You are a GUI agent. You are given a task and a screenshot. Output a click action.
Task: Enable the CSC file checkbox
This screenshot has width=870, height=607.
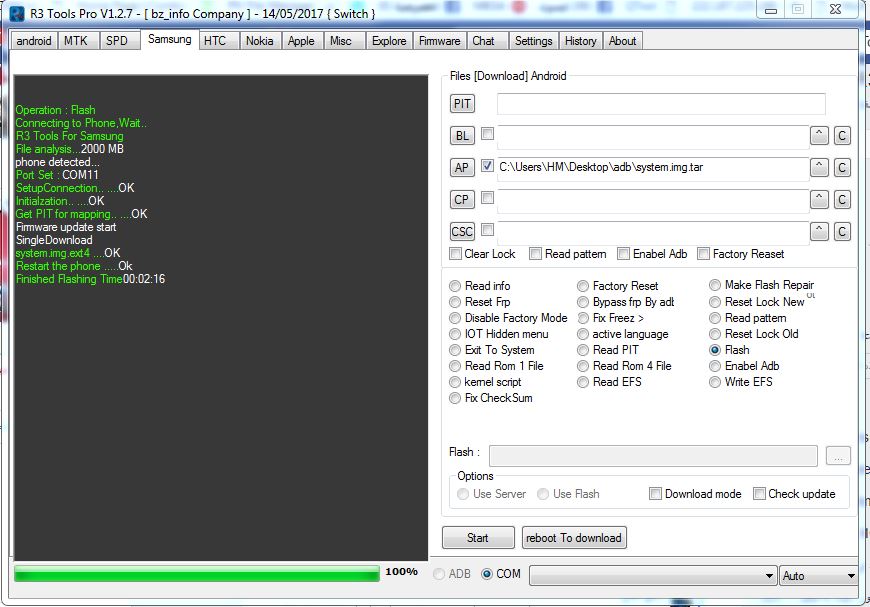[x=487, y=229]
